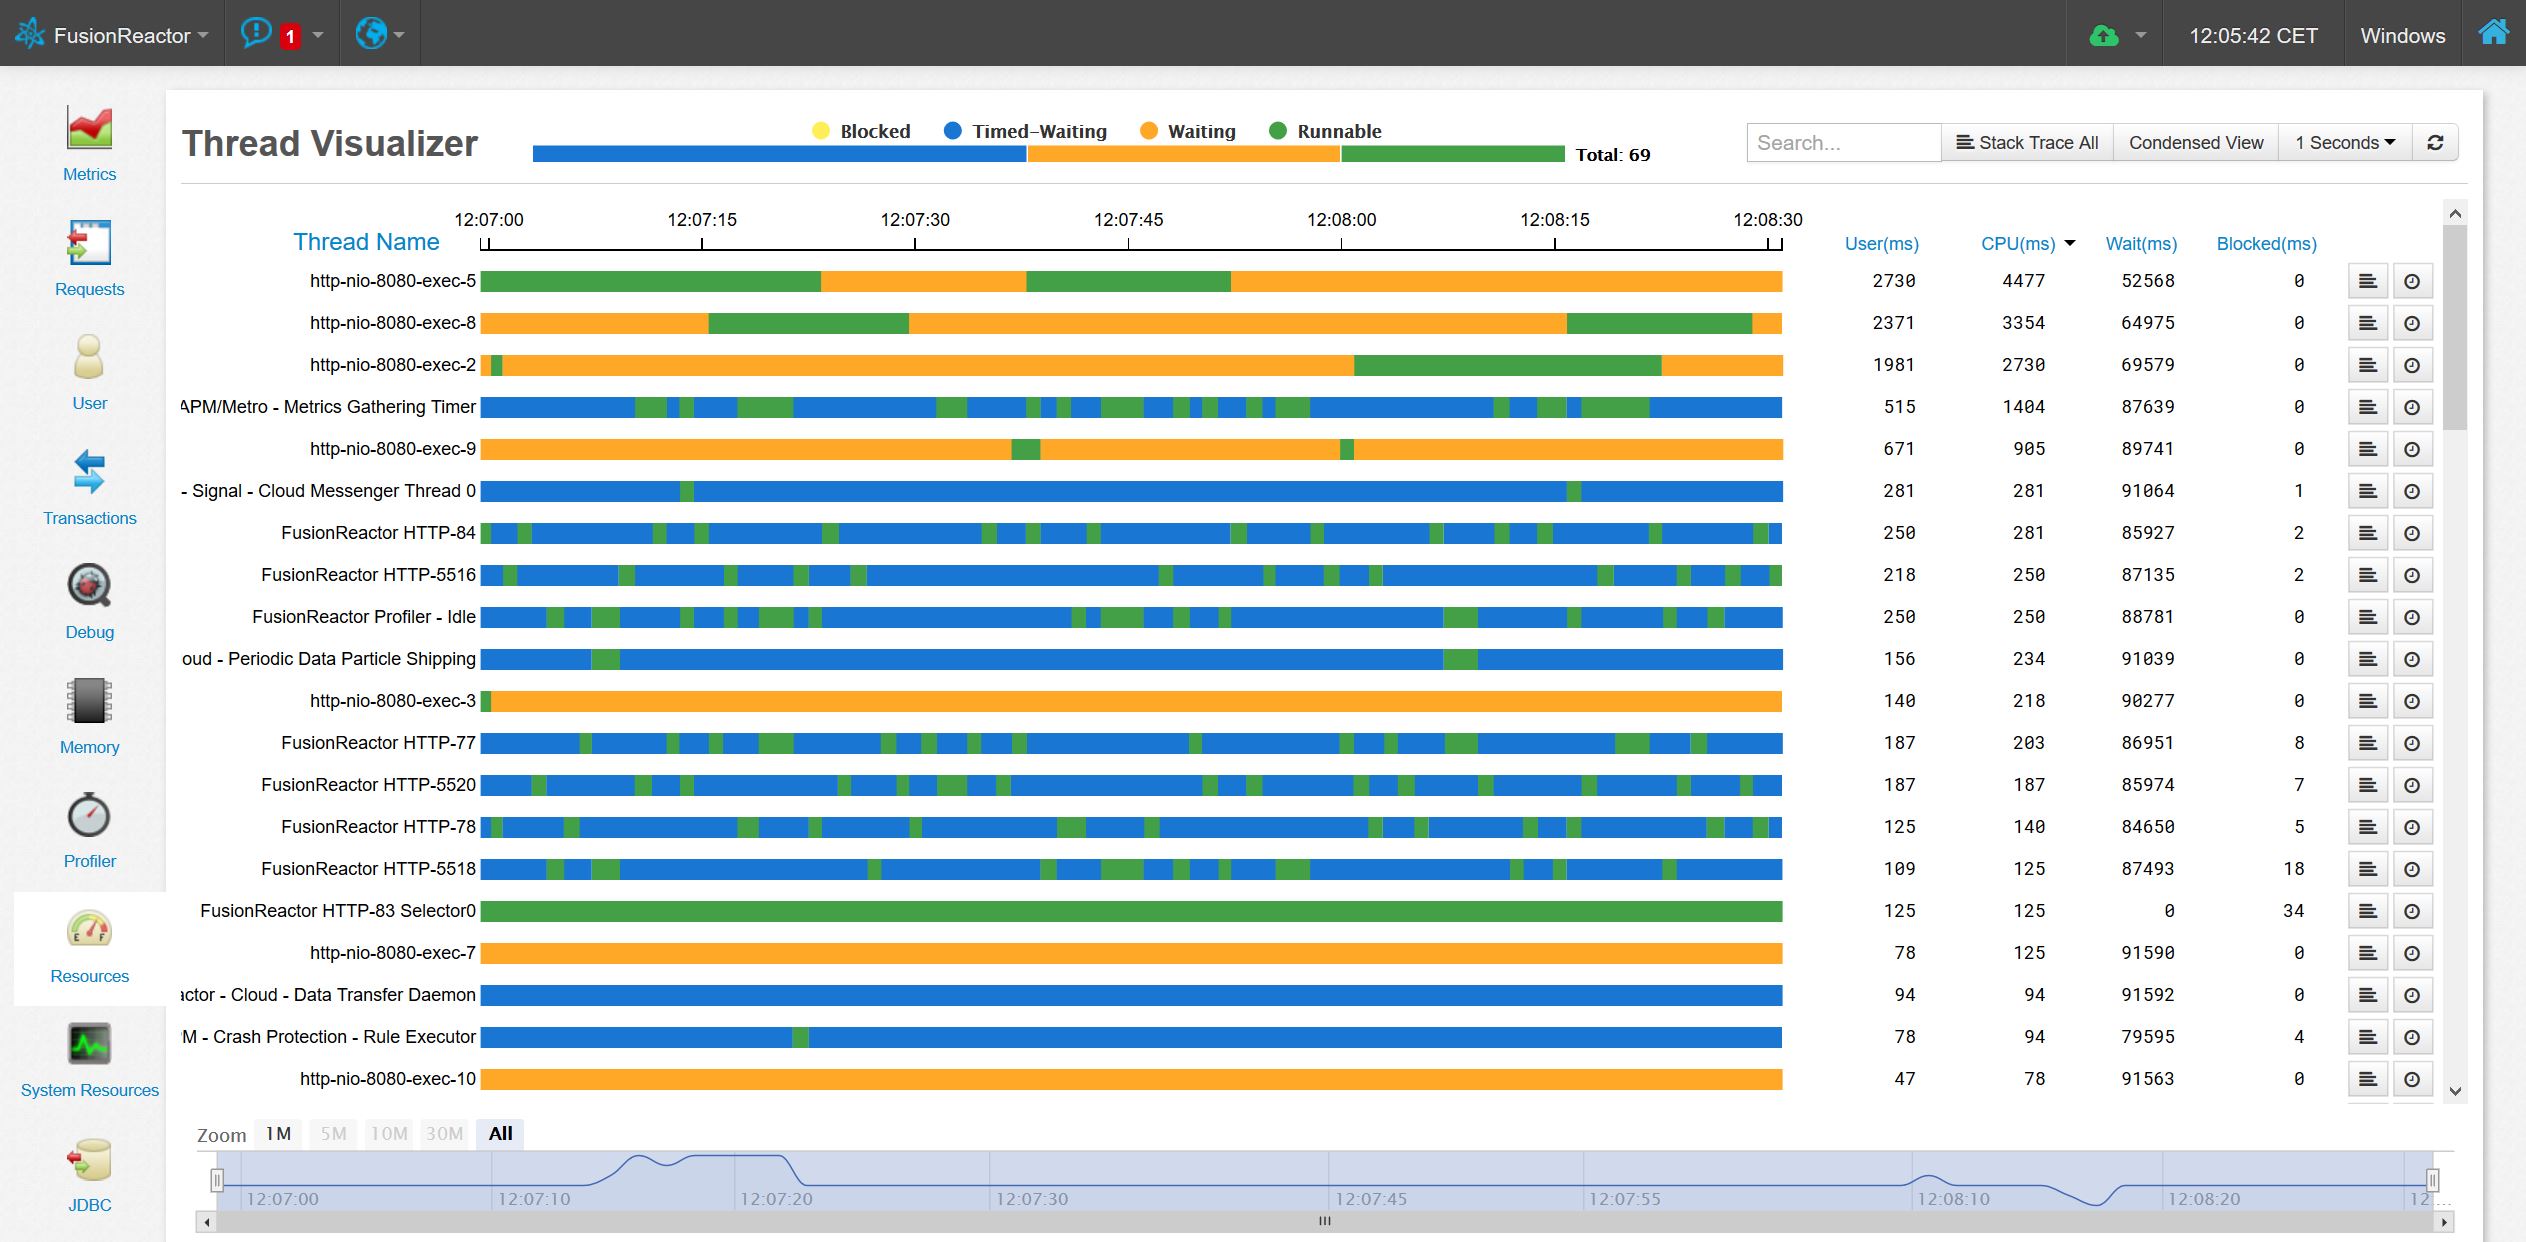Select the Debug sidebar entry
This screenshot has width=2526, height=1242.
tap(89, 594)
